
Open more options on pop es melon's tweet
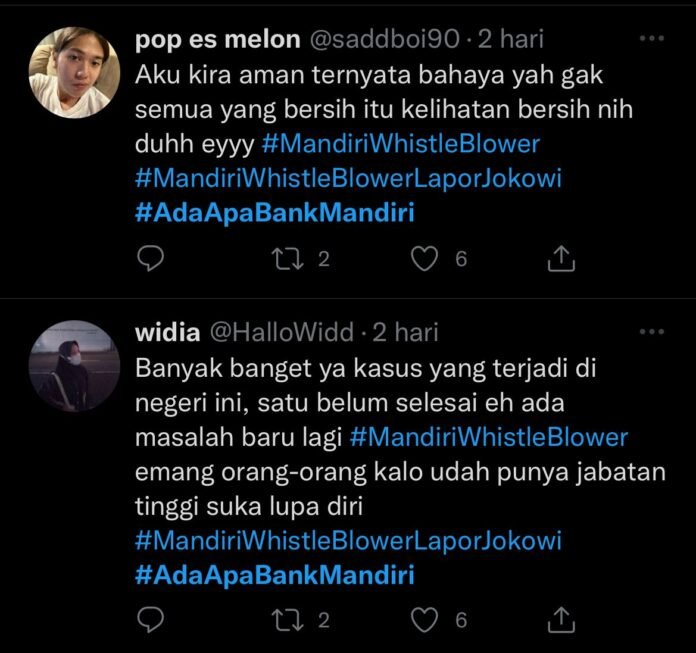click(x=652, y=39)
